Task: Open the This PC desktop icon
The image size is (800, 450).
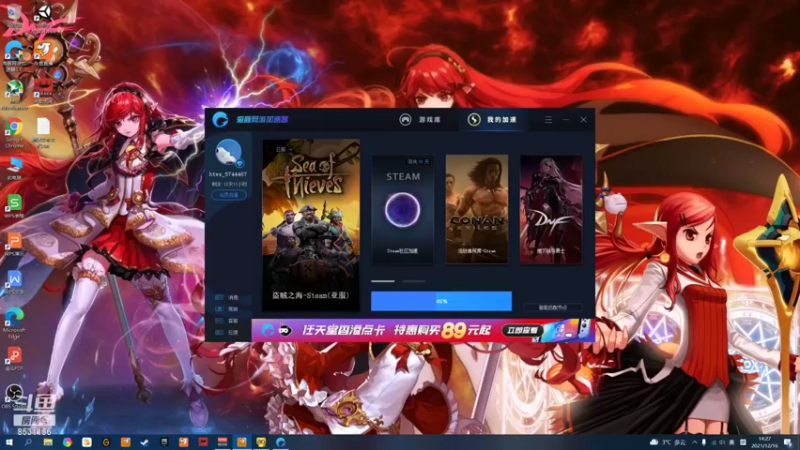Action: pyautogui.click(x=14, y=168)
